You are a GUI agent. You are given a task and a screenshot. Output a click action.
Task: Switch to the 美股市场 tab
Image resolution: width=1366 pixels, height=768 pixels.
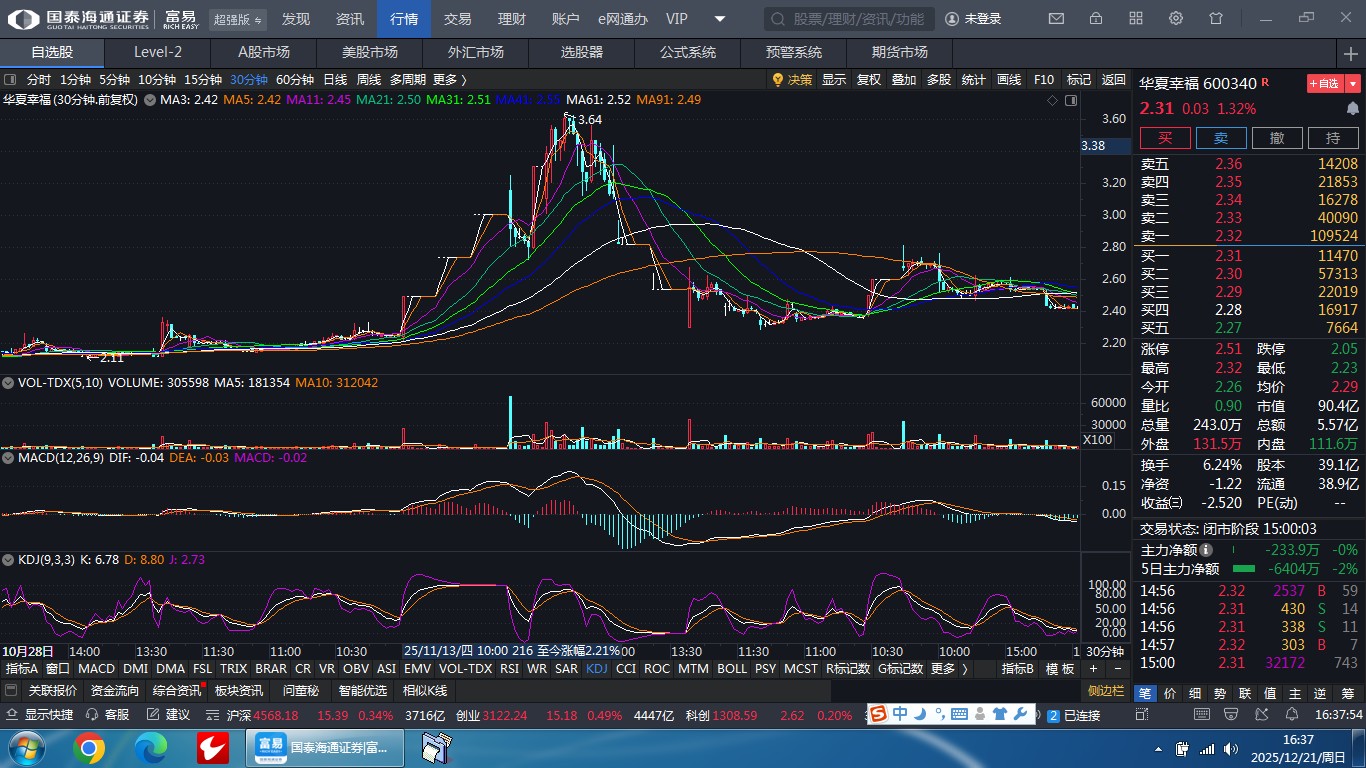pyautogui.click(x=369, y=52)
